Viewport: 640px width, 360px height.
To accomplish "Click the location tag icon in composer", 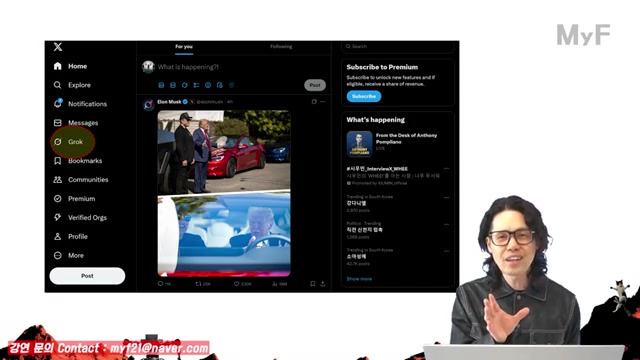I will tap(231, 85).
